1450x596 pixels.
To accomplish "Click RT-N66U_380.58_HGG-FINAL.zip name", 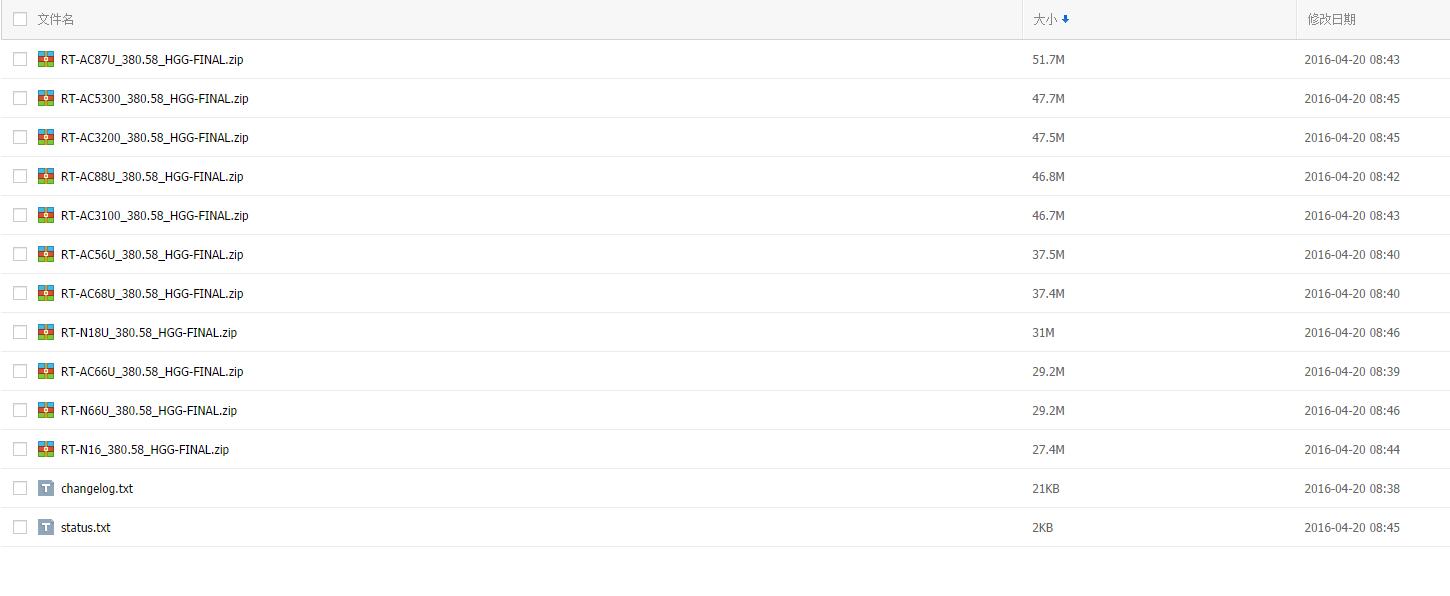I will point(149,410).
